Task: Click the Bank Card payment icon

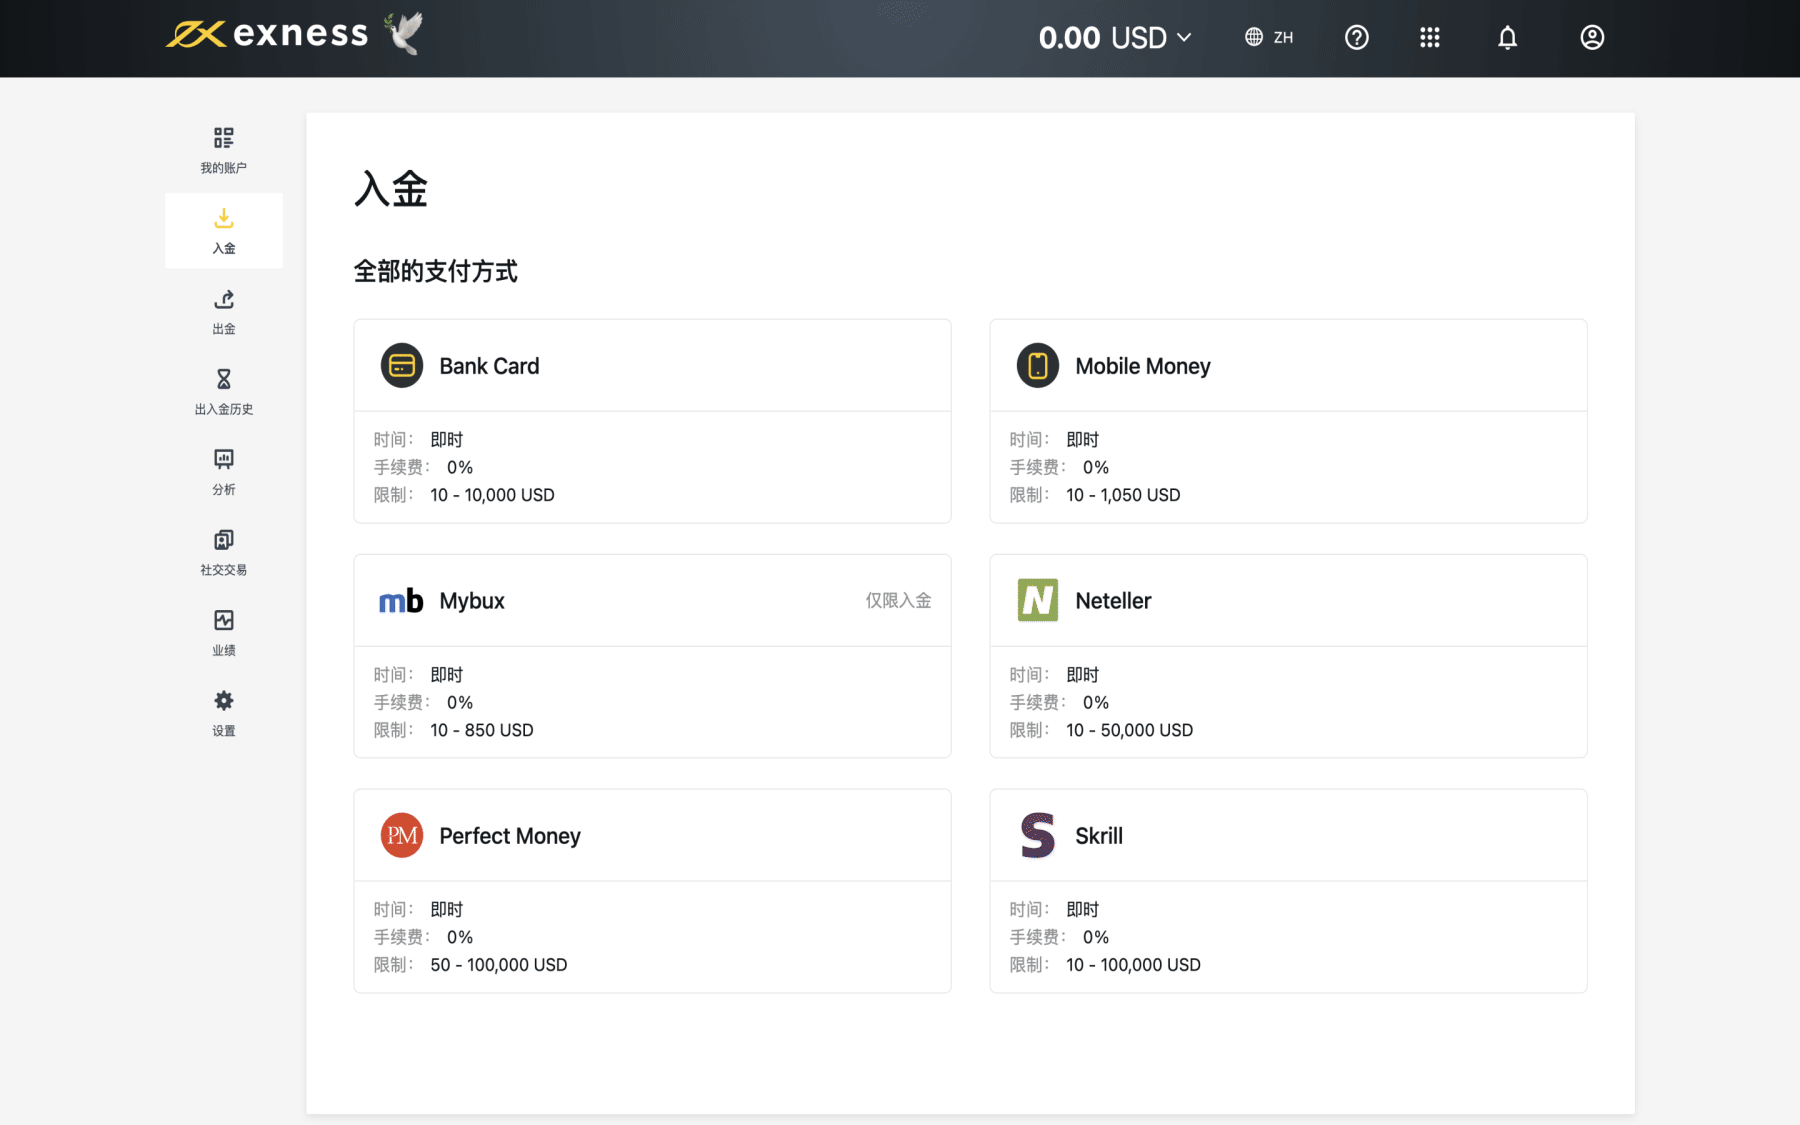Action: point(402,366)
